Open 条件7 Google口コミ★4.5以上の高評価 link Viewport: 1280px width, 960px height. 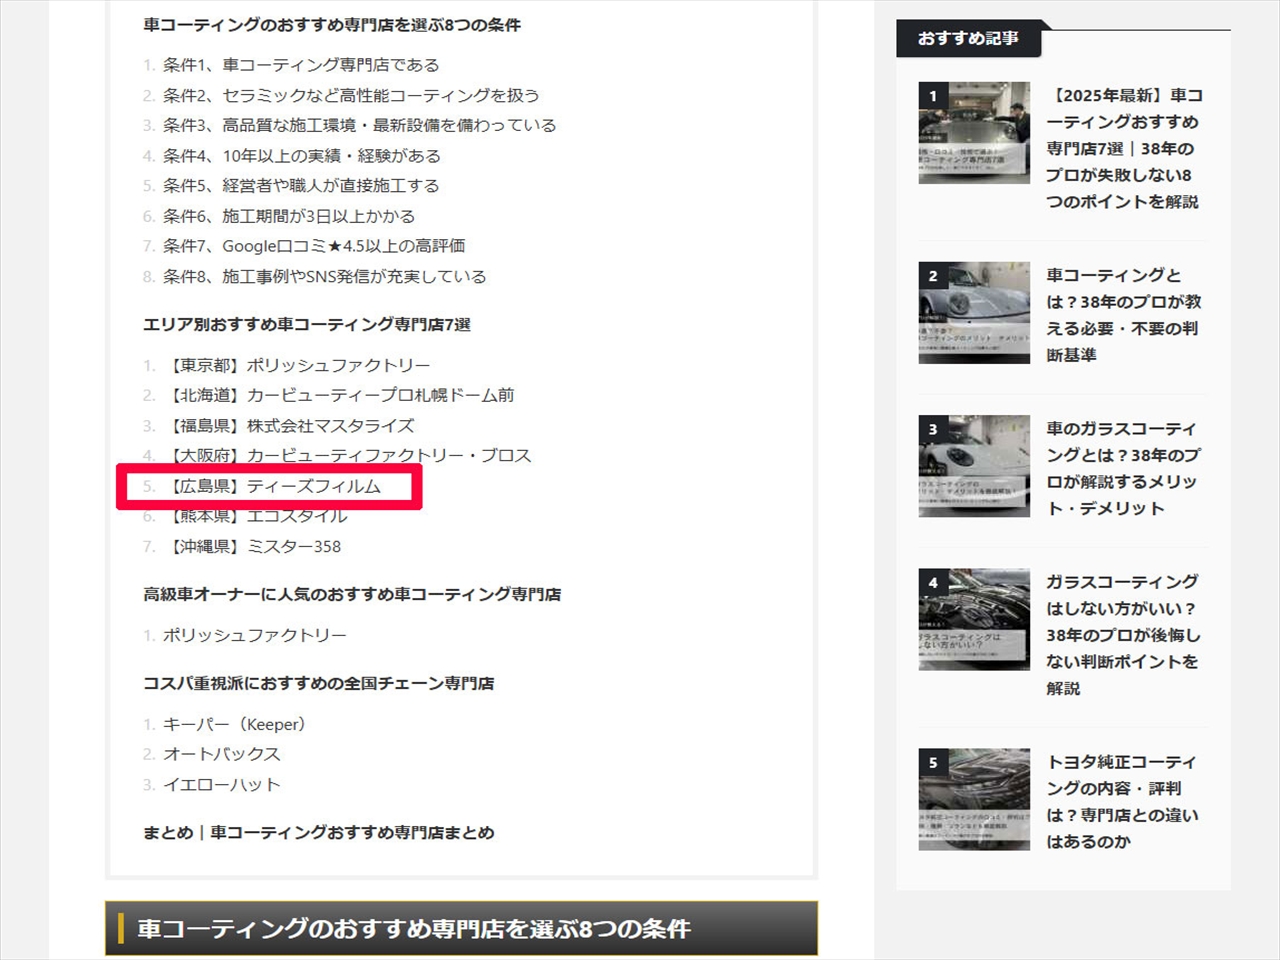(x=313, y=246)
